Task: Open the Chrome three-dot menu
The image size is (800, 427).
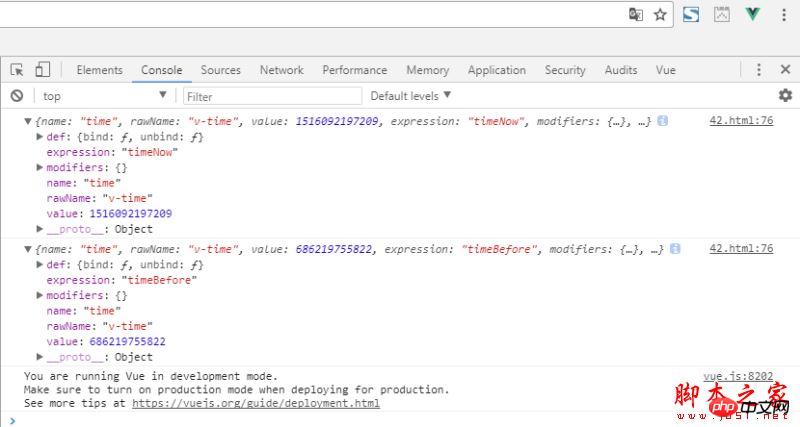Action: pos(784,14)
